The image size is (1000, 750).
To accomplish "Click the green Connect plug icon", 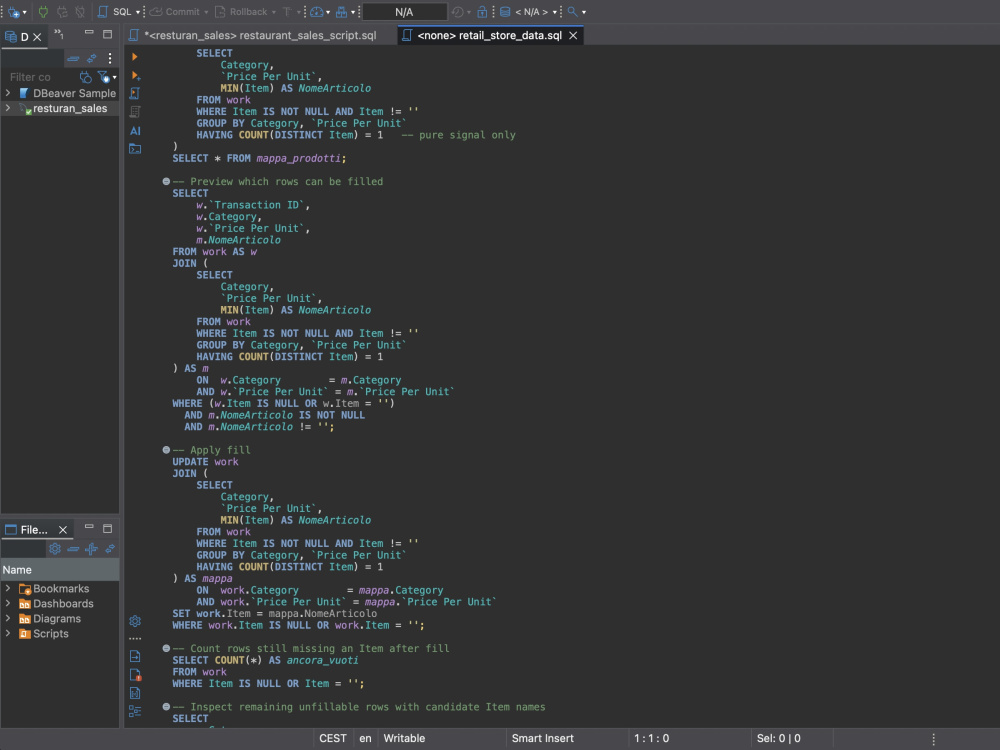I will click(x=43, y=11).
